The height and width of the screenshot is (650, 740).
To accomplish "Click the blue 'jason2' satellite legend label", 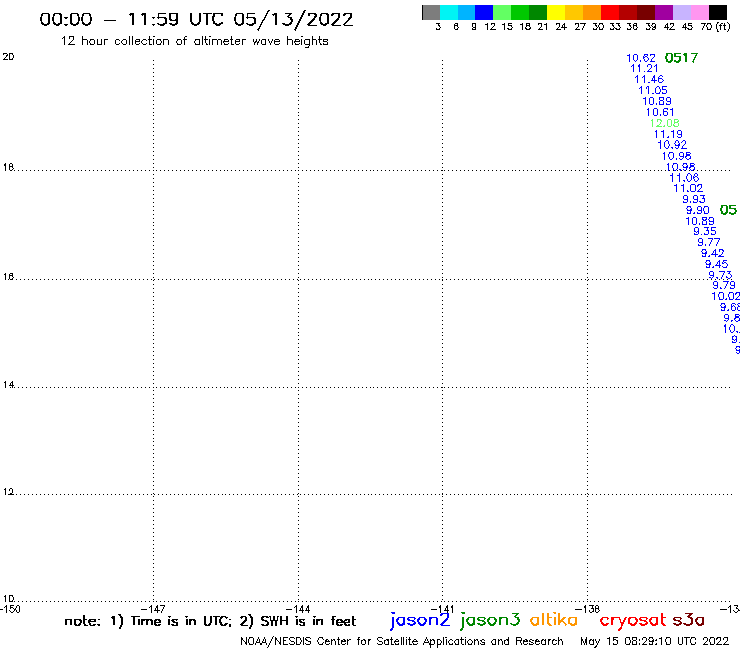I will point(420,621).
